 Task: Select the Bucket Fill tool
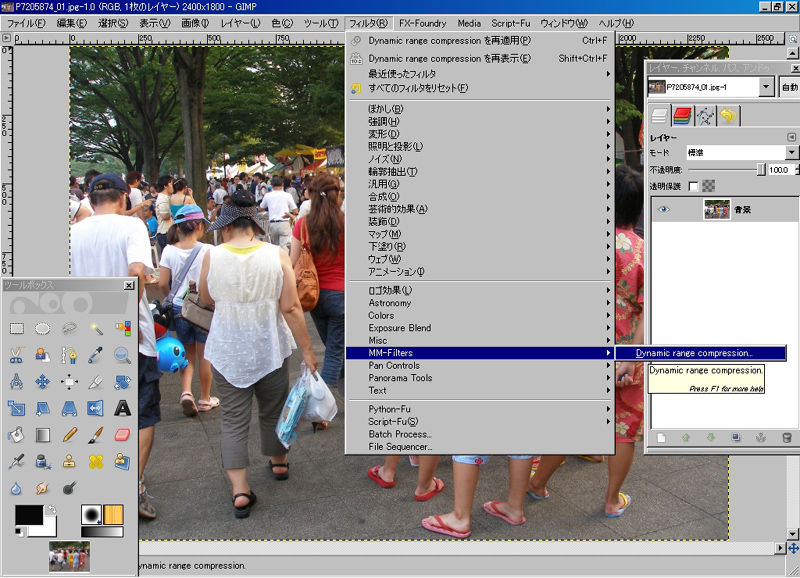point(17,435)
